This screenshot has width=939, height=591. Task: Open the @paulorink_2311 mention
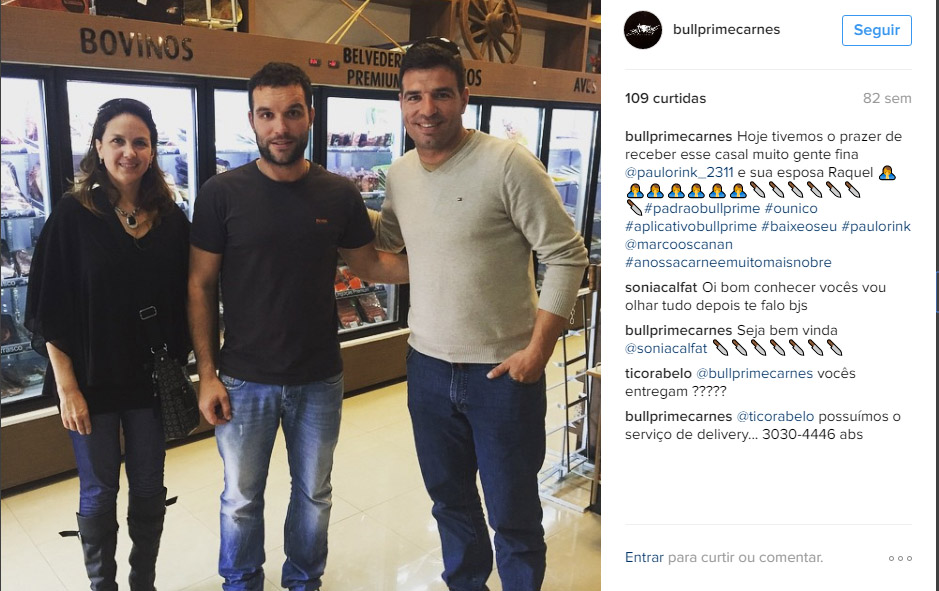679,172
